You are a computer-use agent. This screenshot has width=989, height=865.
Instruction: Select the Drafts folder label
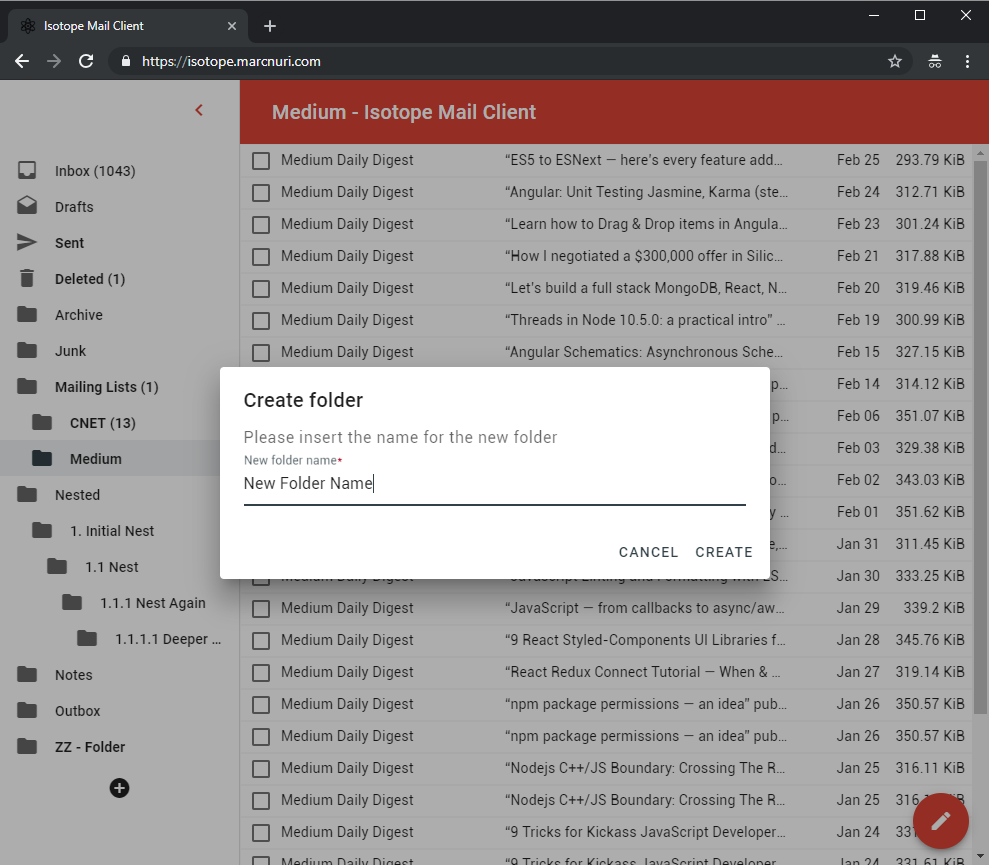(74, 207)
